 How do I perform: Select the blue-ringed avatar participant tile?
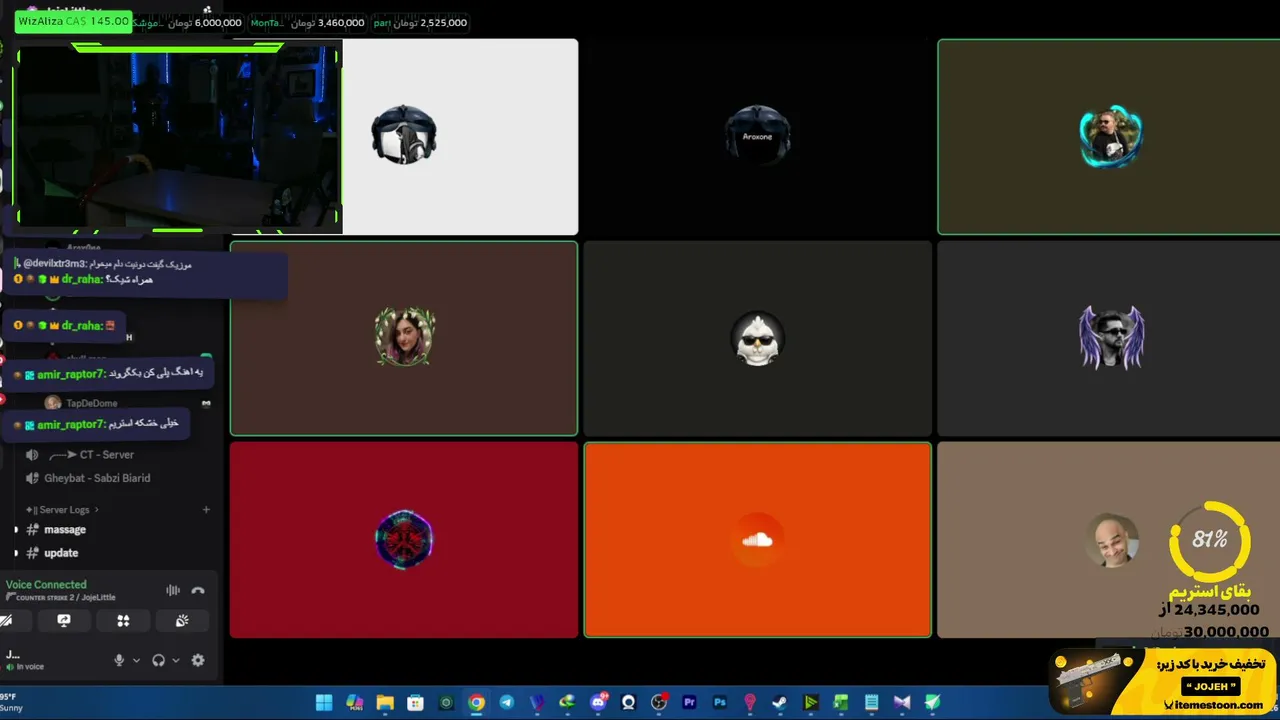(1109, 137)
